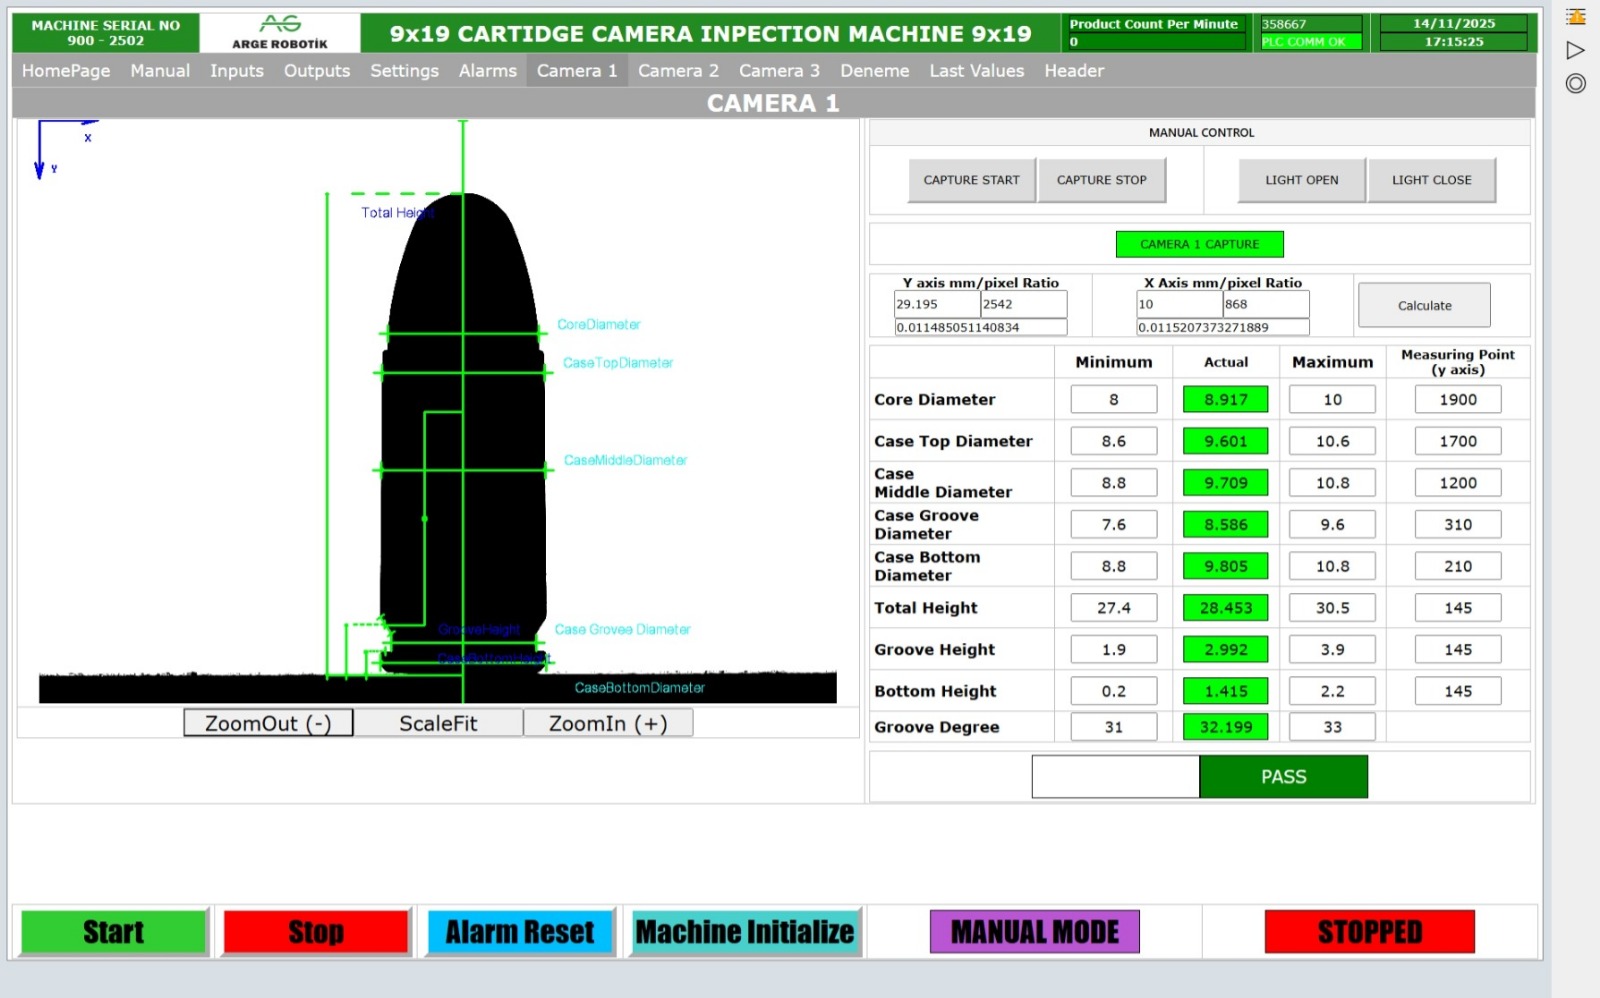Click the red STOPPED status indicator
Viewport: 1600px width, 998px height.
1369,932
